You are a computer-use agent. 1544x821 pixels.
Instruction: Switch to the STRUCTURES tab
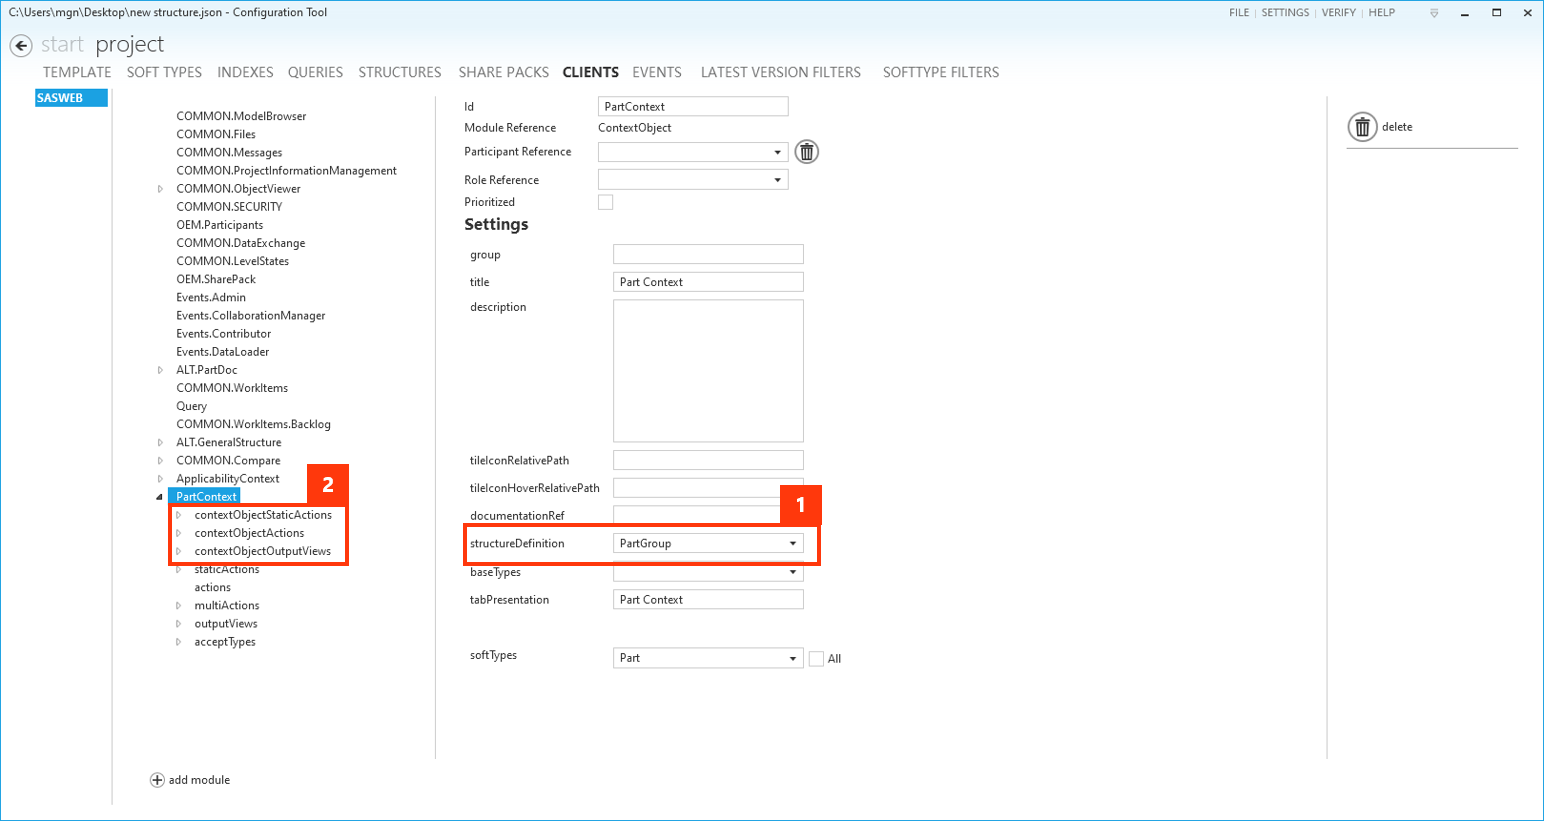coord(399,72)
